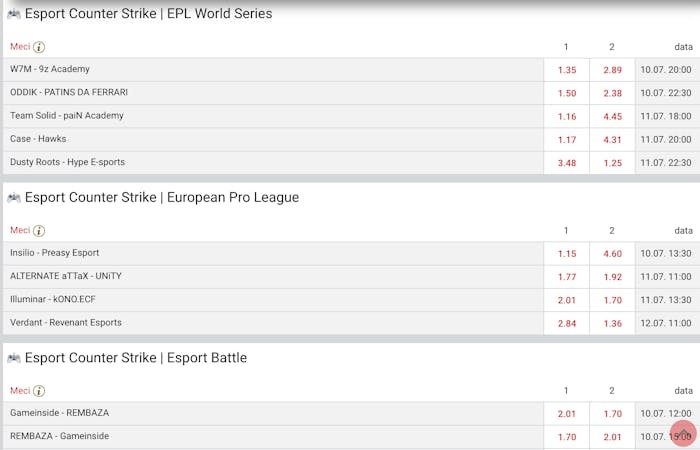
Task: Pick odds 1.92 for UNiTY
Action: (x=612, y=277)
